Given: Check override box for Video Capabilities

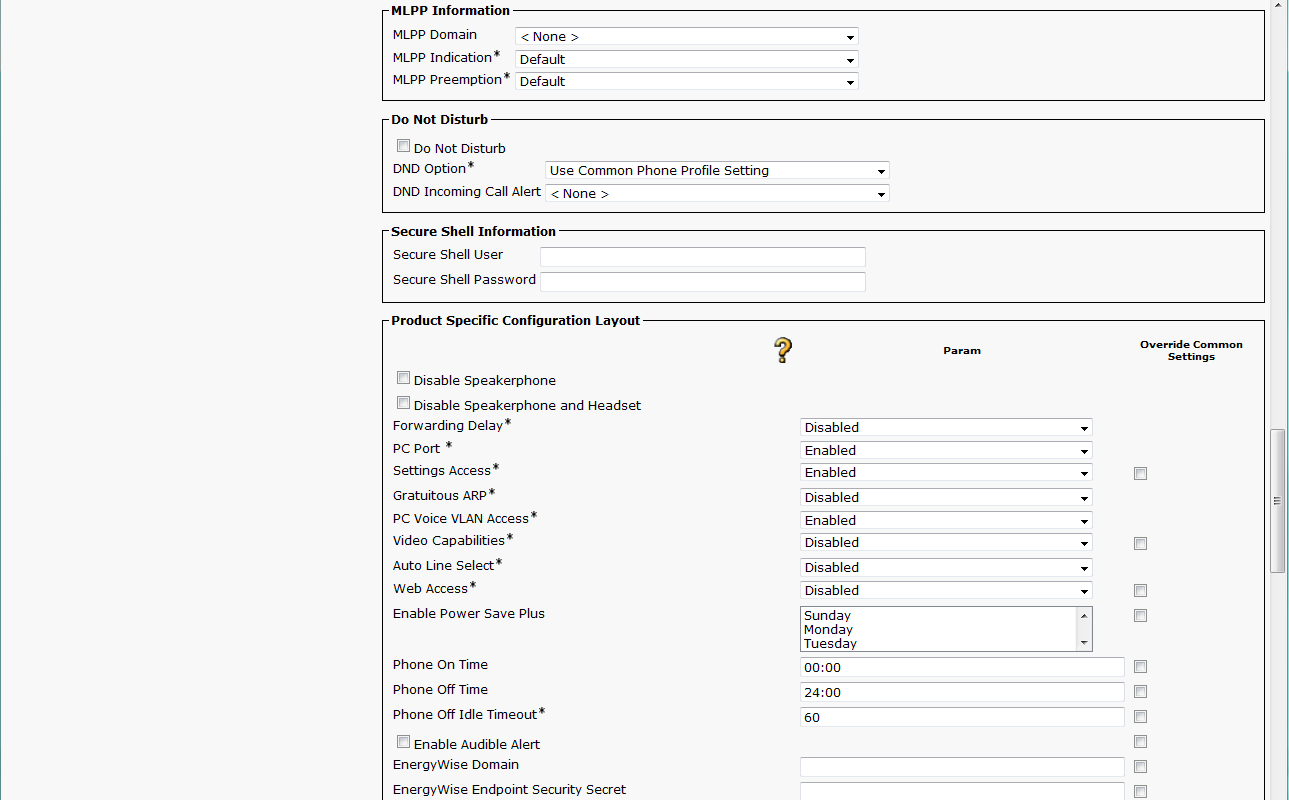Looking at the screenshot, I should pos(1140,544).
